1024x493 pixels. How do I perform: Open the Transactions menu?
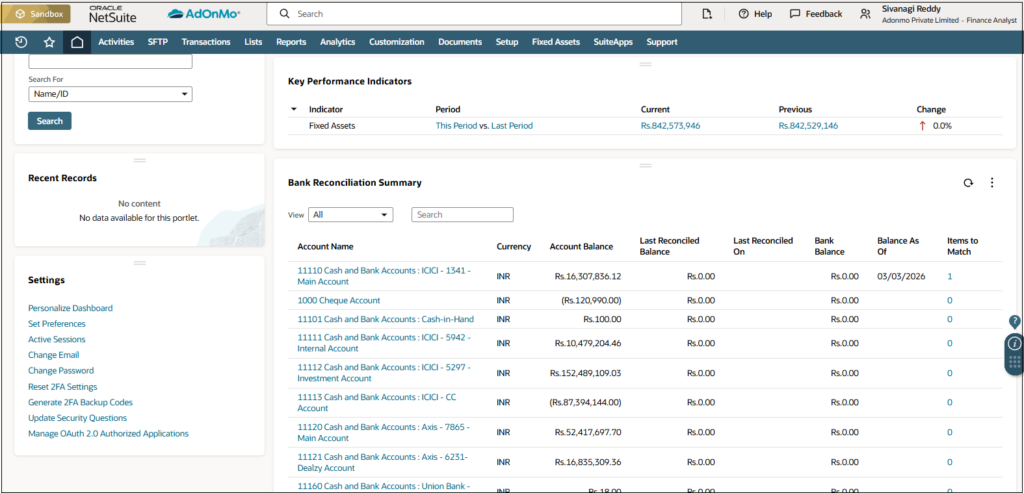pos(207,42)
